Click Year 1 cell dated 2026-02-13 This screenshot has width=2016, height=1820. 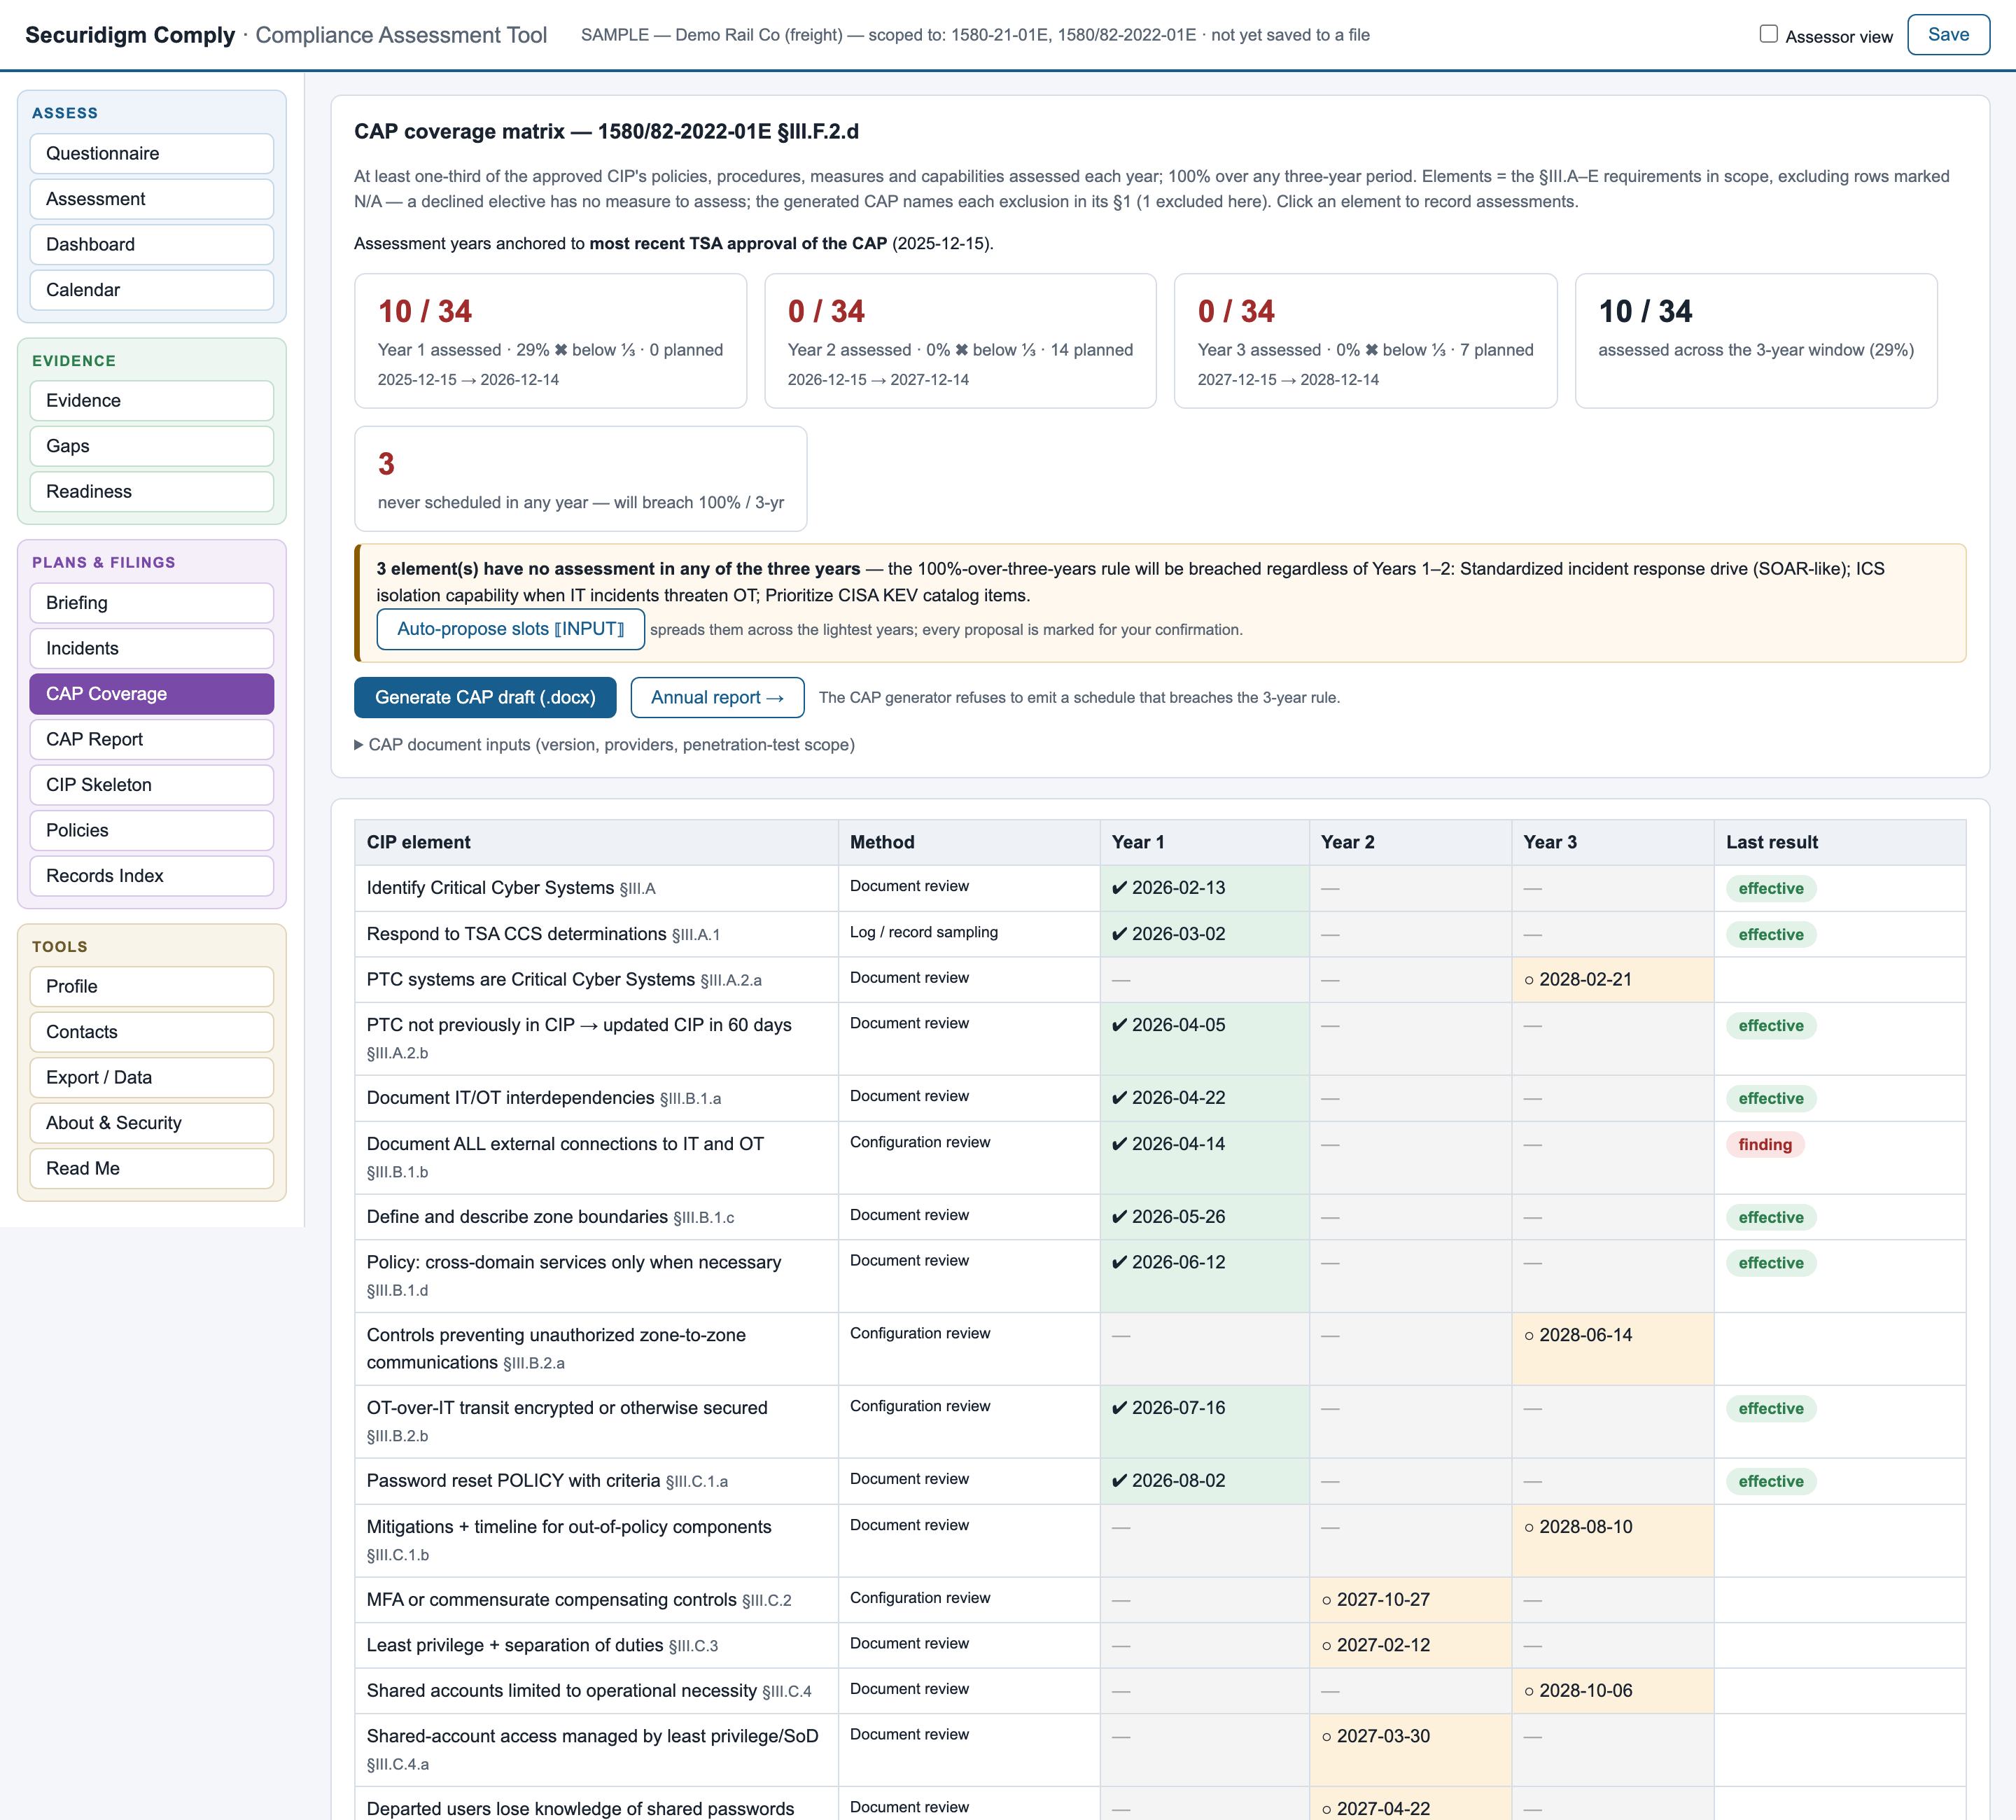tap(1204, 888)
